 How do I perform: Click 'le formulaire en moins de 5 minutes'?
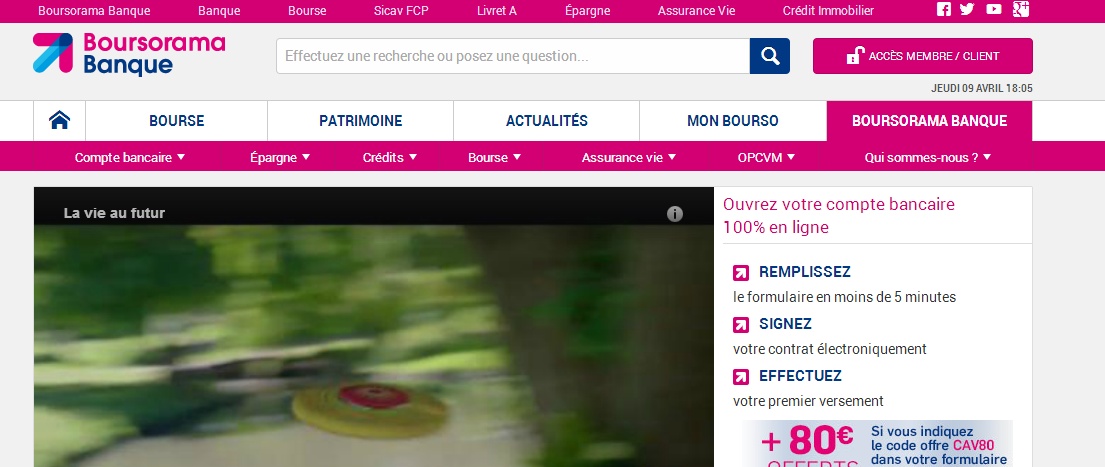[x=844, y=297]
